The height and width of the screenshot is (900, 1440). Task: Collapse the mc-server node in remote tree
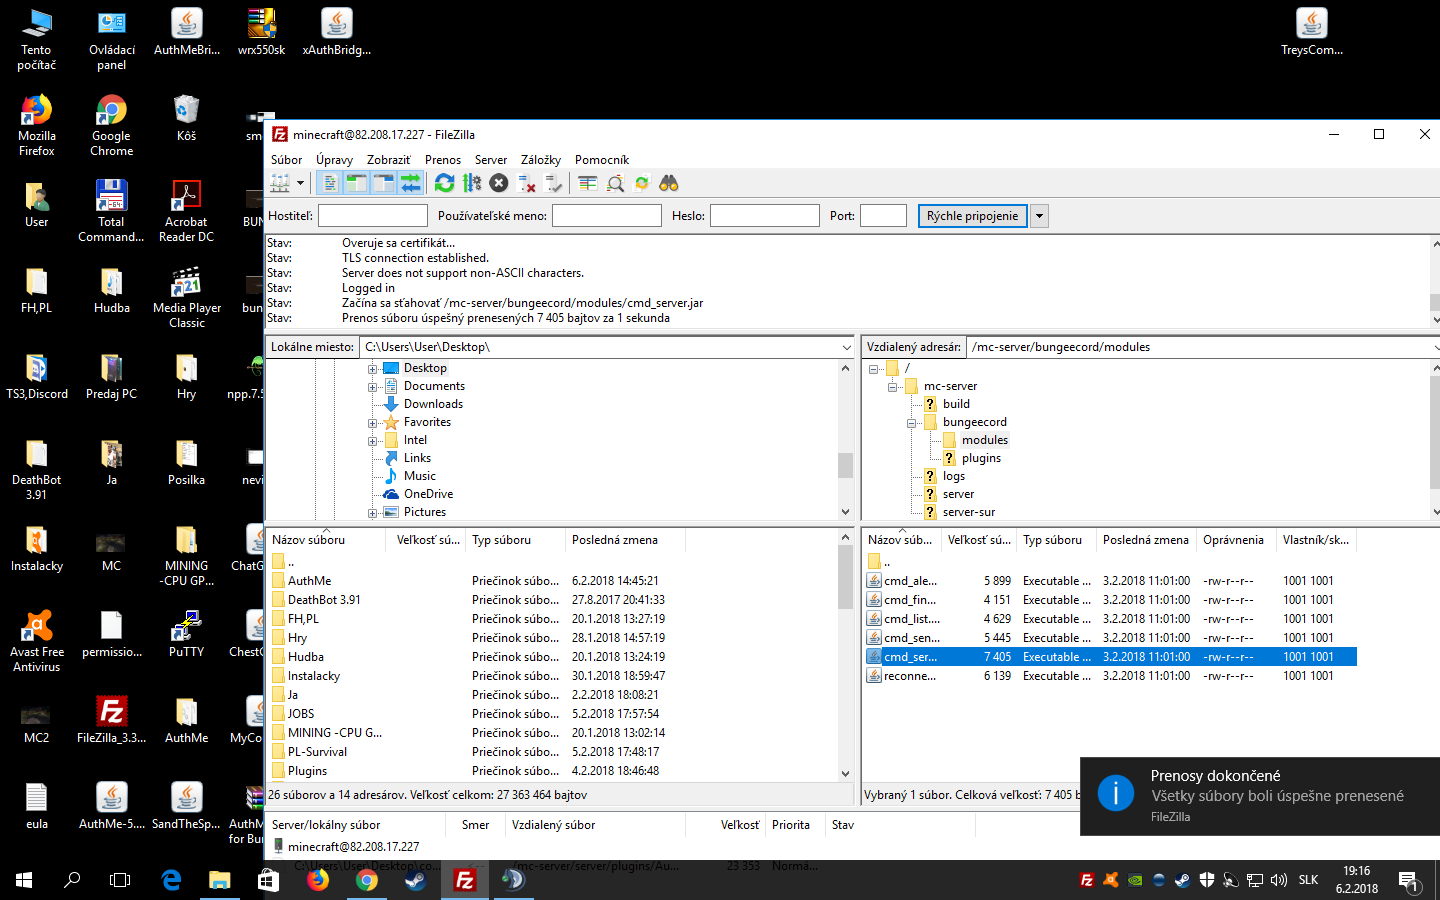tap(893, 386)
